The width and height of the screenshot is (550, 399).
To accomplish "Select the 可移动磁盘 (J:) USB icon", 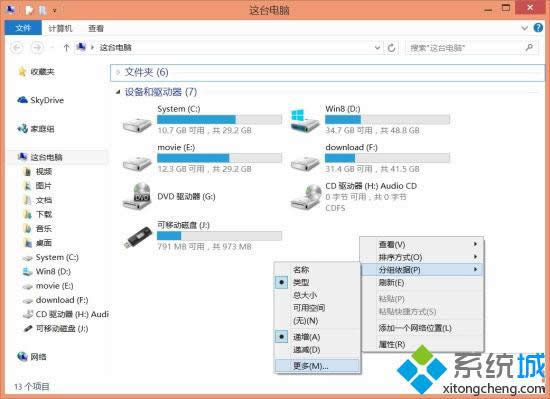I will tap(138, 237).
